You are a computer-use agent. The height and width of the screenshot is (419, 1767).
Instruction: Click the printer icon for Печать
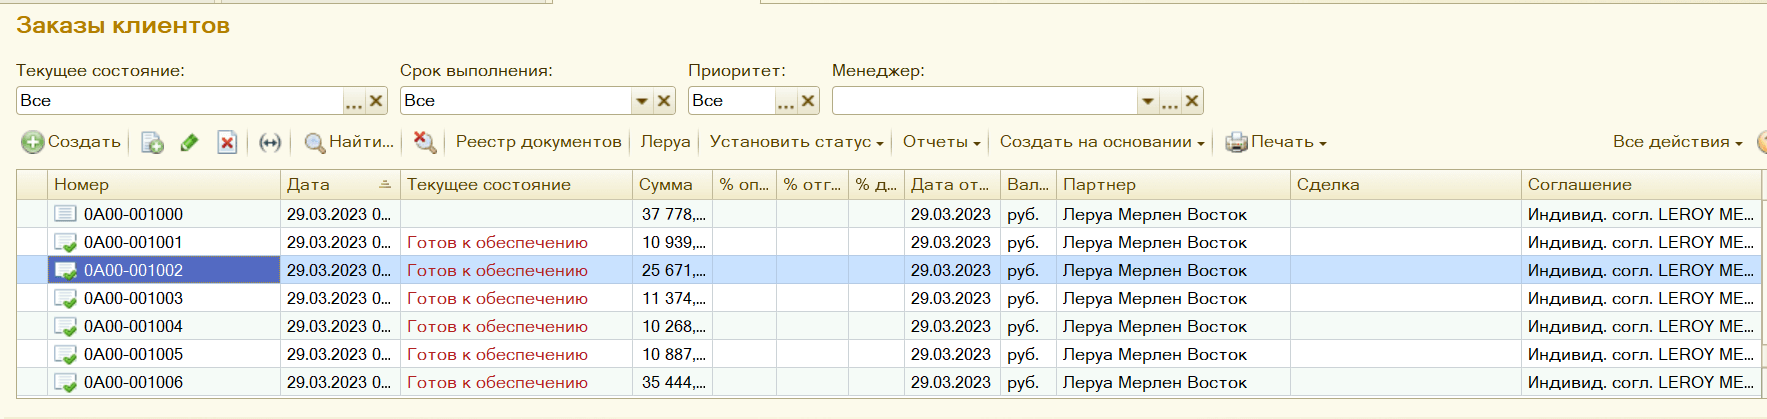(1236, 143)
